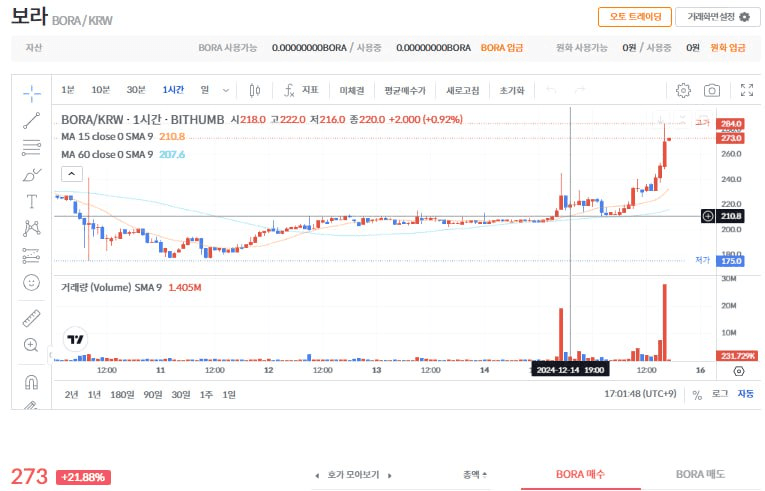Image resolution: width=765 pixels, height=491 pixels.
Task: Undo the last chart action
Action: 551,90
